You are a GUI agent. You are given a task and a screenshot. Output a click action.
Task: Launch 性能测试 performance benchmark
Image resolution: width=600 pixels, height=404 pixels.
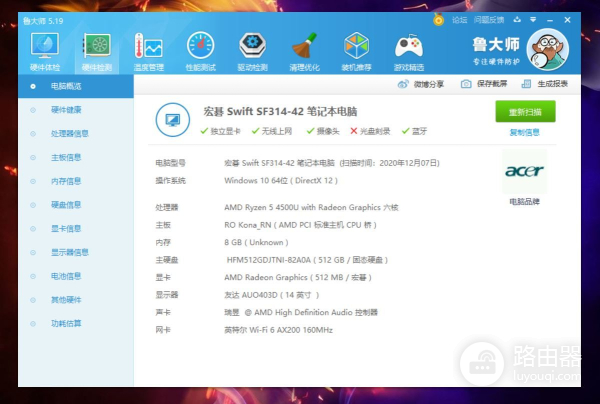point(200,47)
